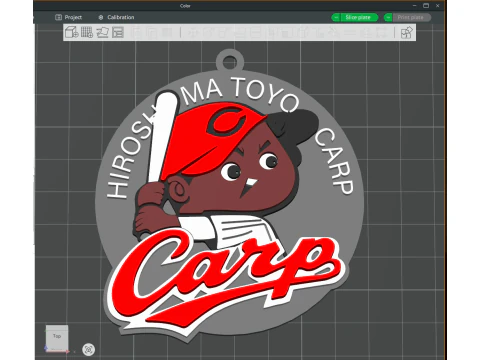Open the Print plate dropdown arrow
The width and height of the screenshot is (480, 360).
pos(388,17)
